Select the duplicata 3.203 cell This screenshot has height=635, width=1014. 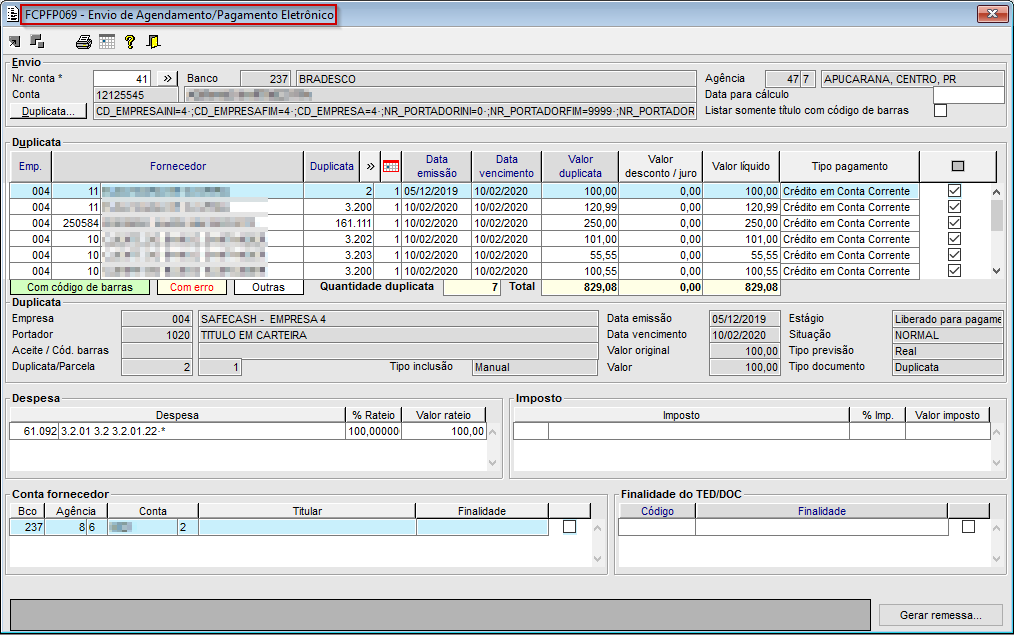(338, 255)
